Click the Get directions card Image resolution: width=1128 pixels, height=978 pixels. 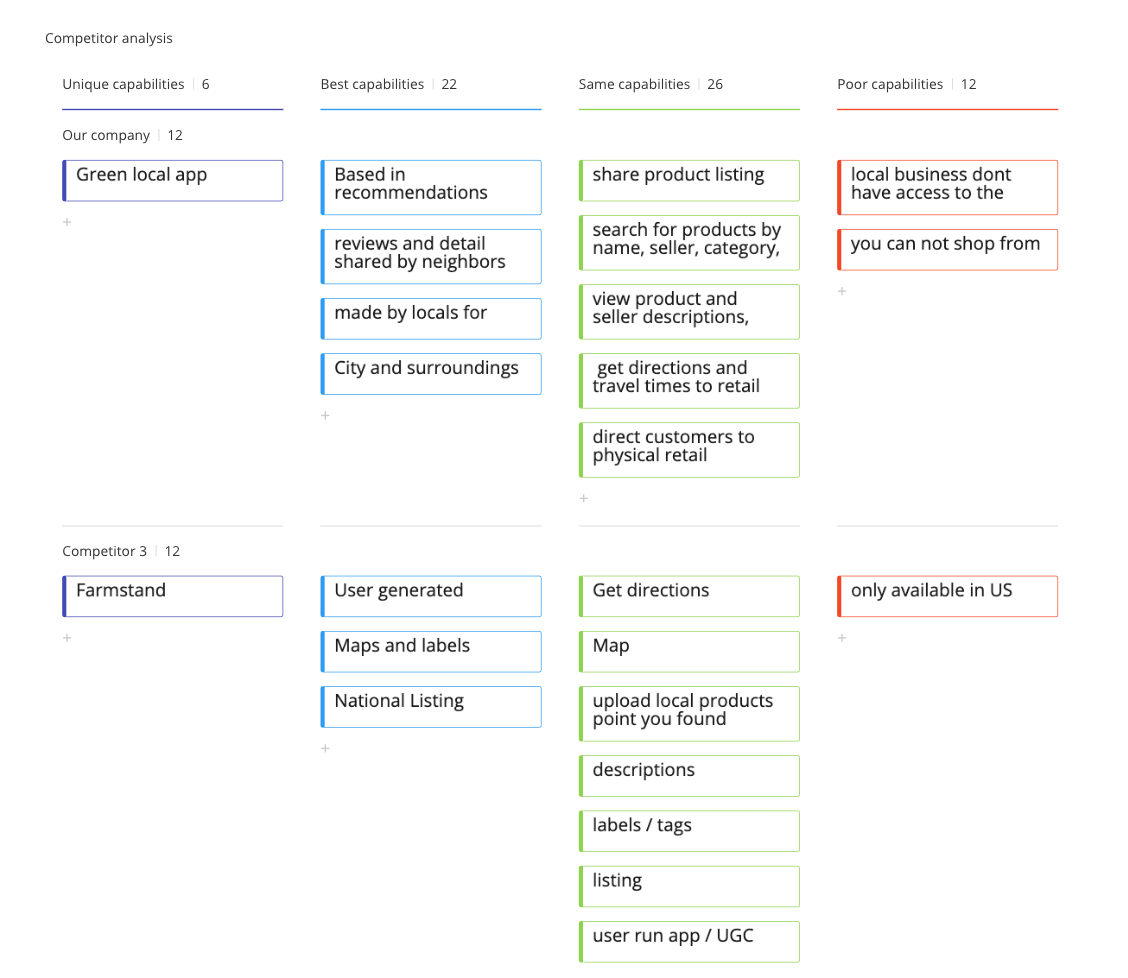pyautogui.click(x=689, y=596)
